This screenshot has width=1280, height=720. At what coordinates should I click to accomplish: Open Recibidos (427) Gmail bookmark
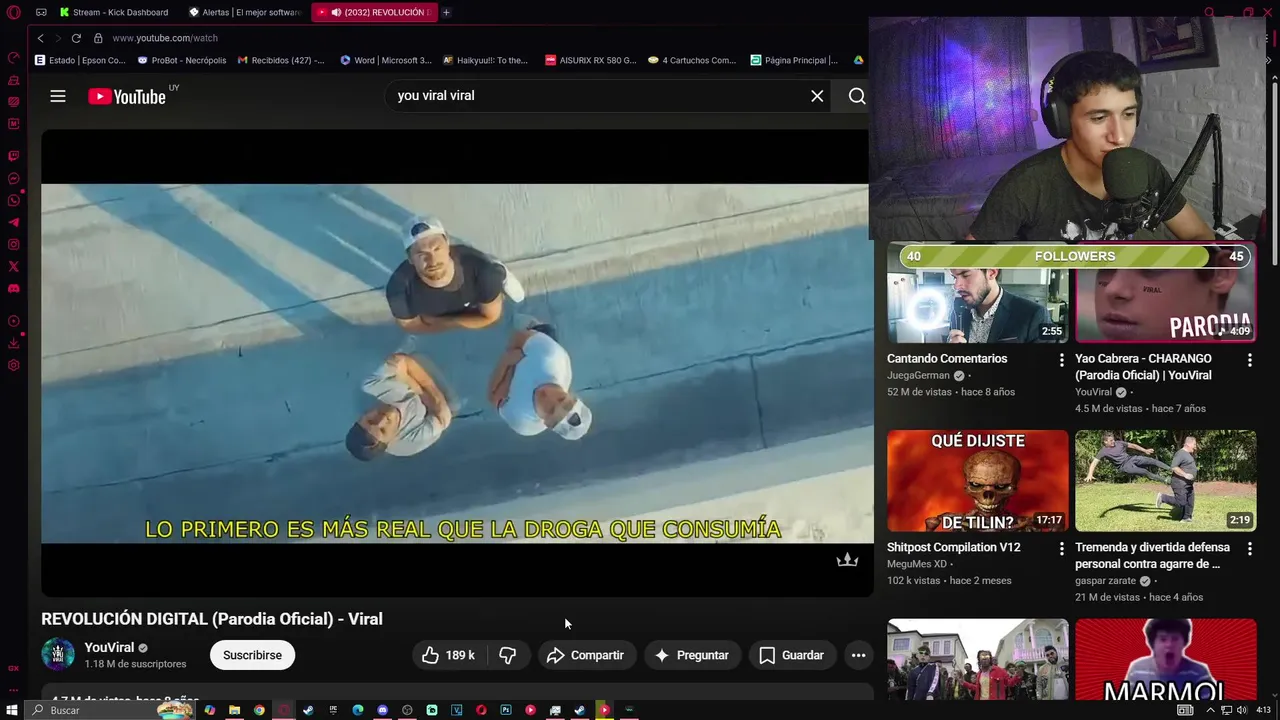point(281,60)
